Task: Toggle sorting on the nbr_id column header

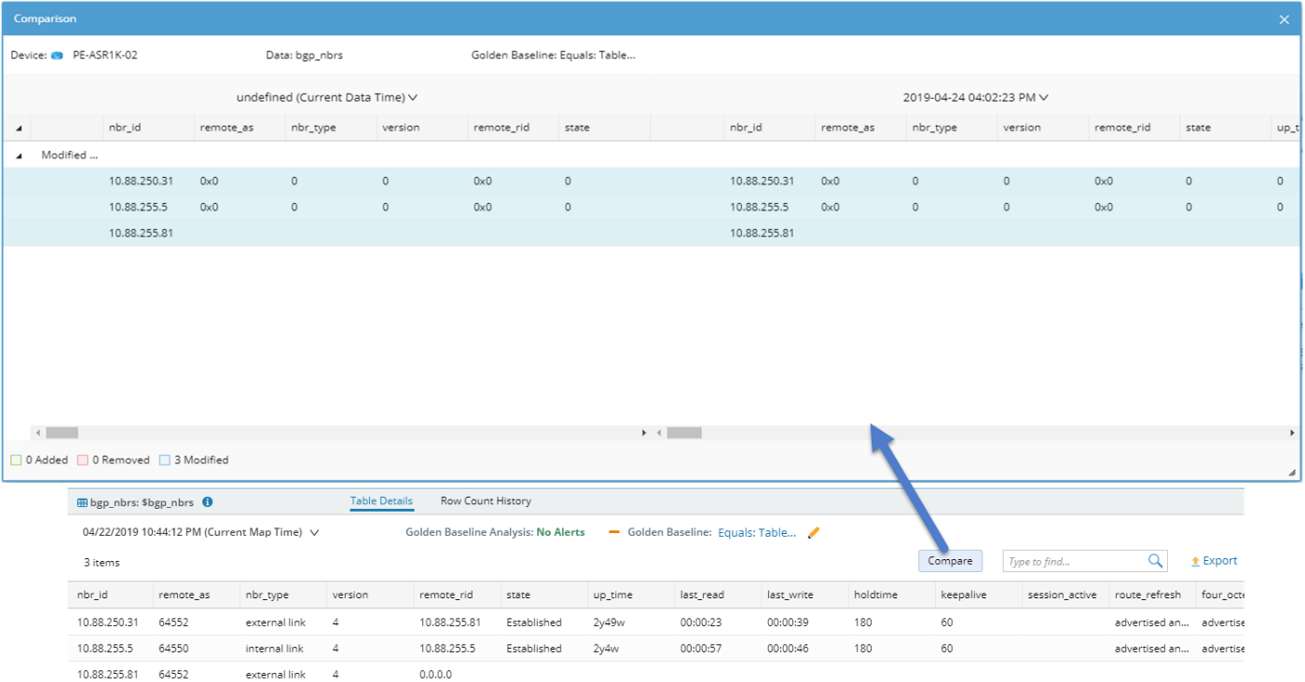Action: [126, 127]
